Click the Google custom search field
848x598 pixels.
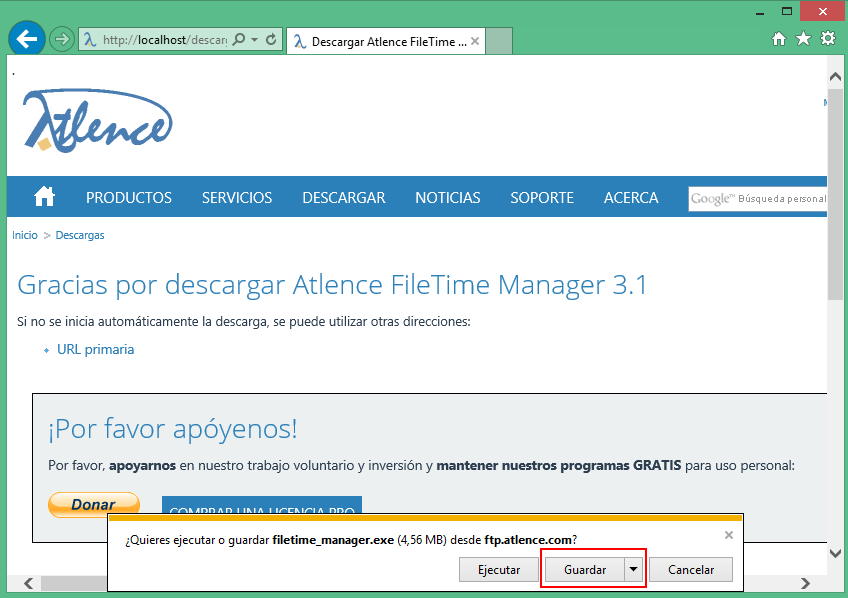(x=758, y=198)
